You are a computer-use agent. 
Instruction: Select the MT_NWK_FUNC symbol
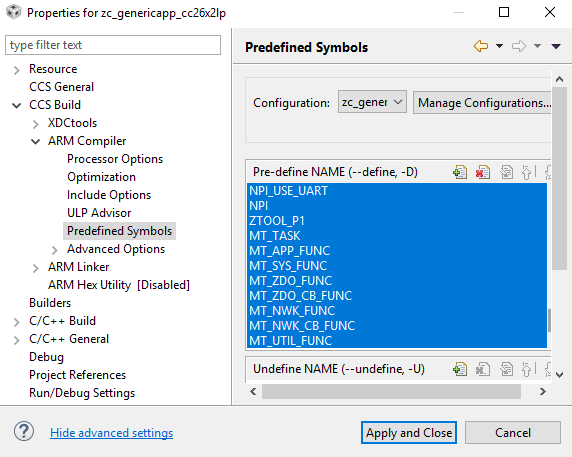397,310
